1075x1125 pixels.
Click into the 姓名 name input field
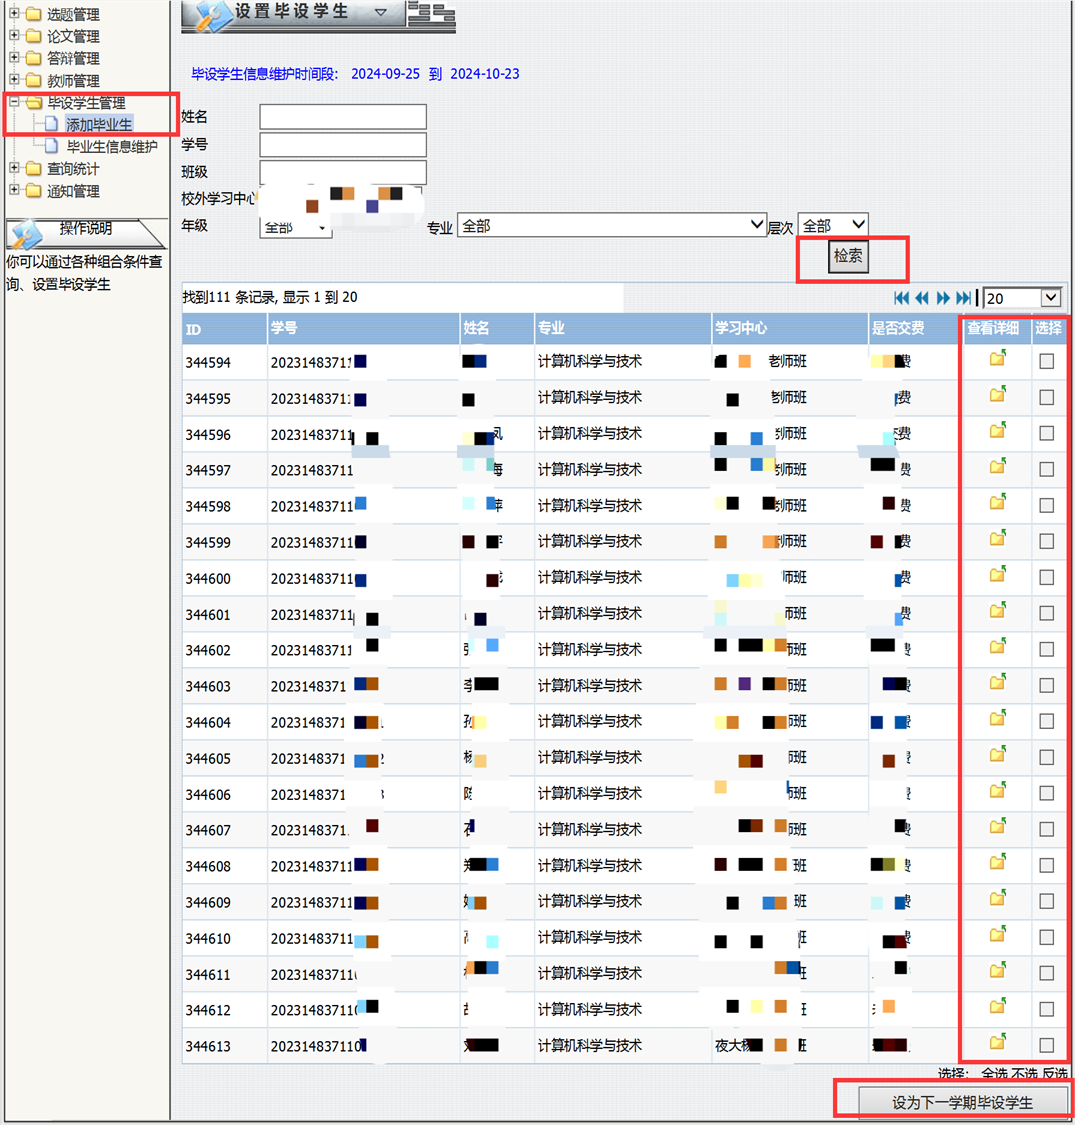[x=342, y=117]
